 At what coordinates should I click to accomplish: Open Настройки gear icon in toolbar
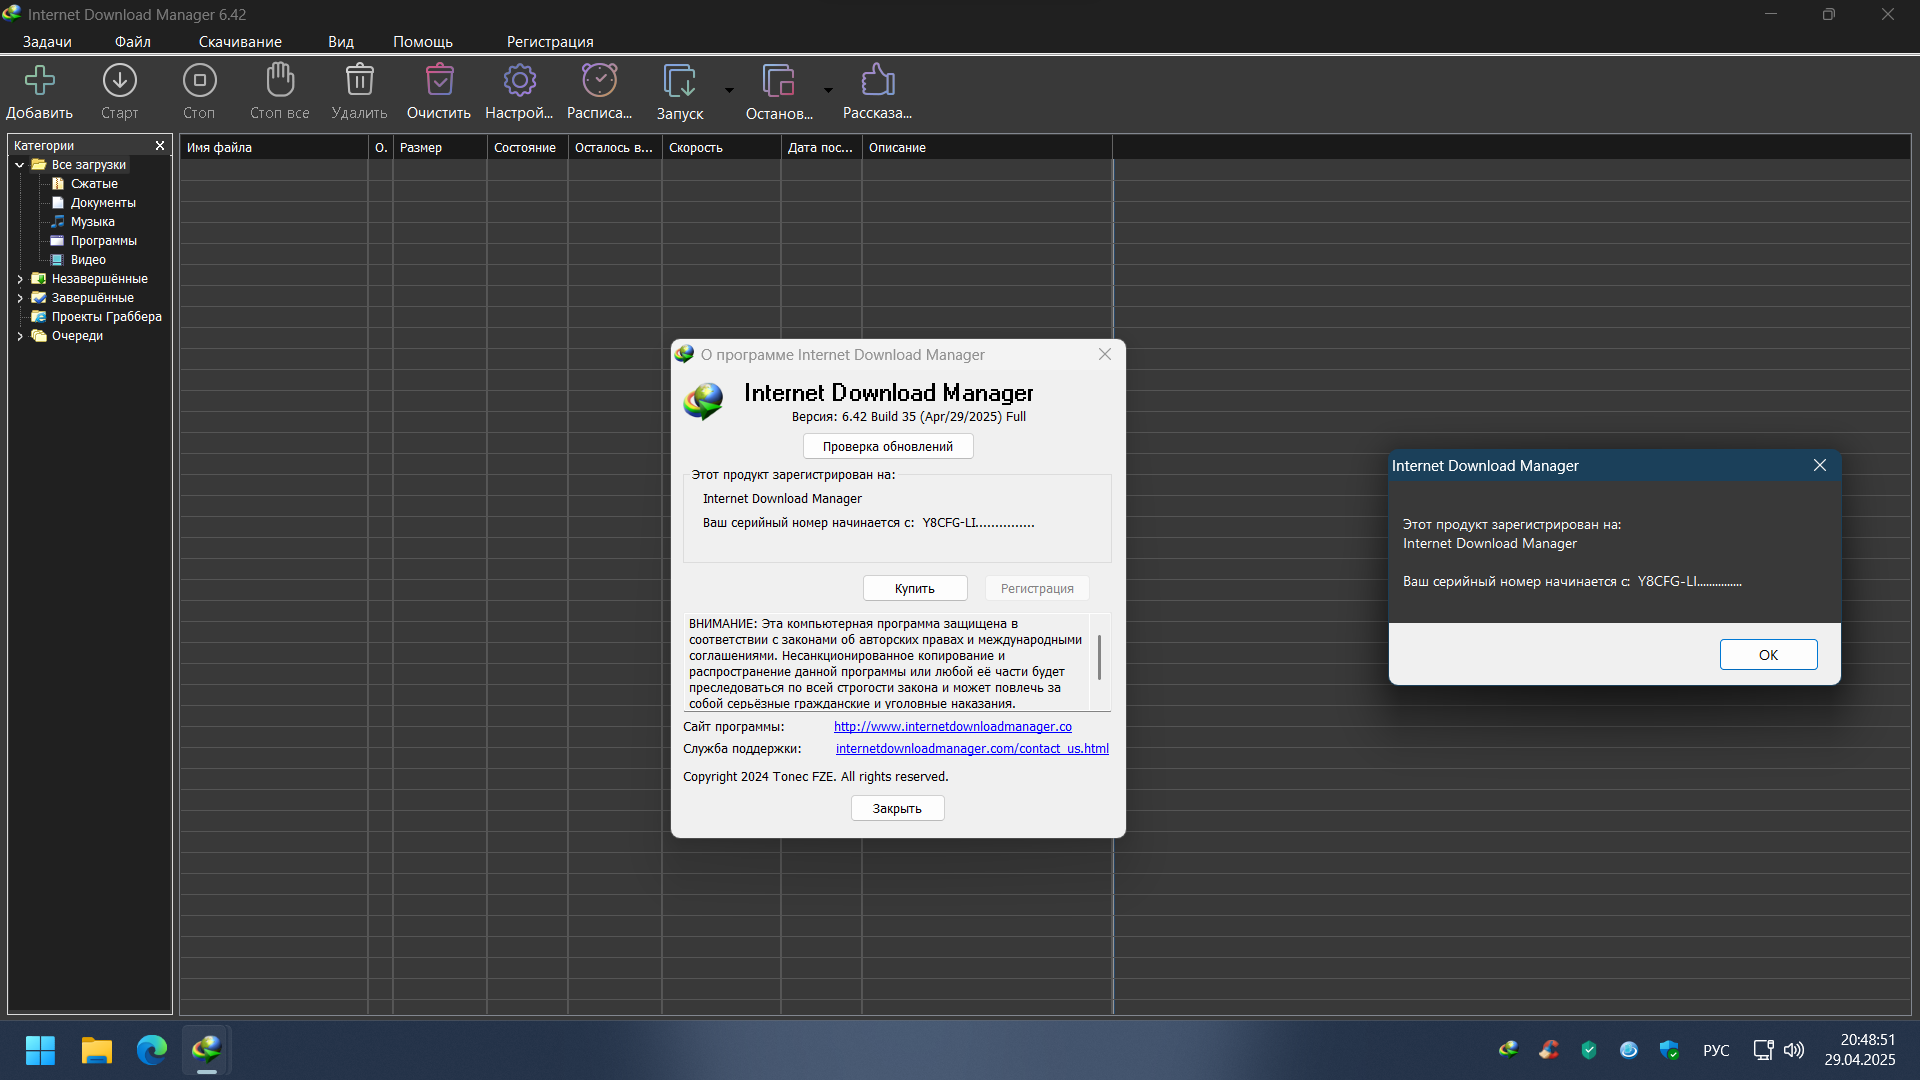[519, 80]
